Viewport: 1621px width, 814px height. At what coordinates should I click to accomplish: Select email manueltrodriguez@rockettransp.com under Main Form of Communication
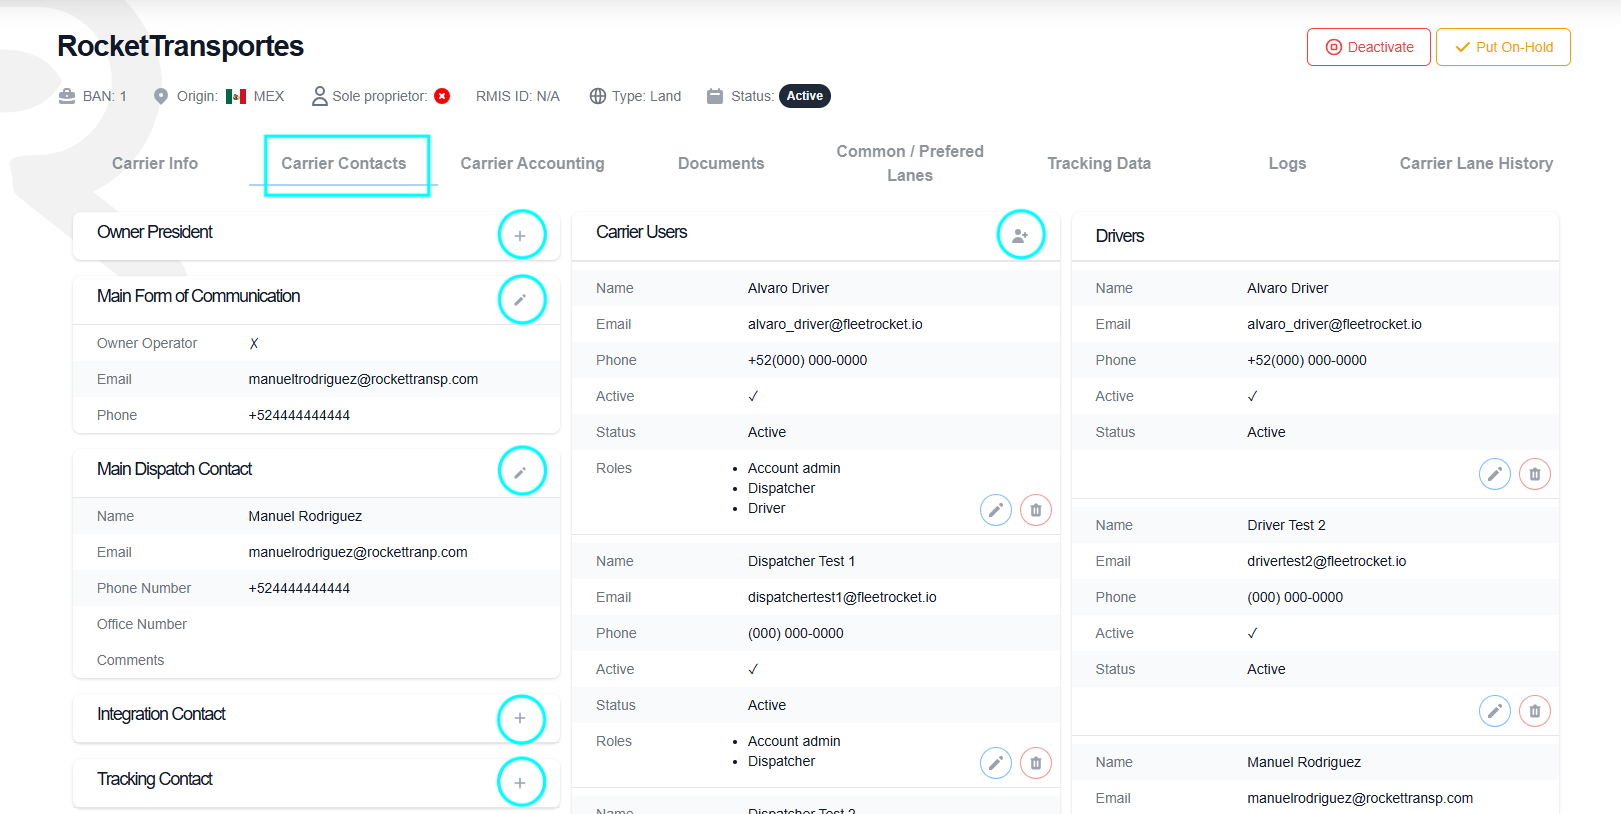tap(363, 379)
